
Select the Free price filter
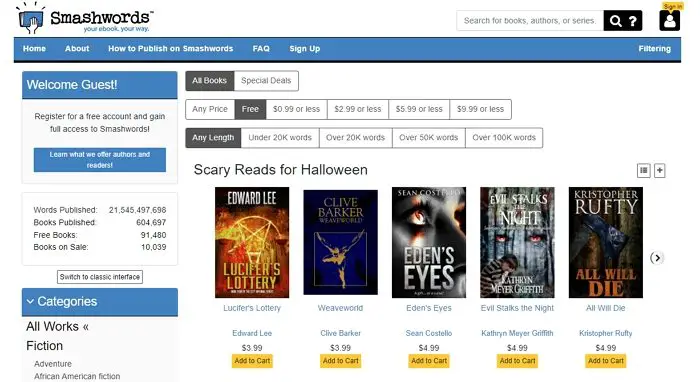[250, 109]
